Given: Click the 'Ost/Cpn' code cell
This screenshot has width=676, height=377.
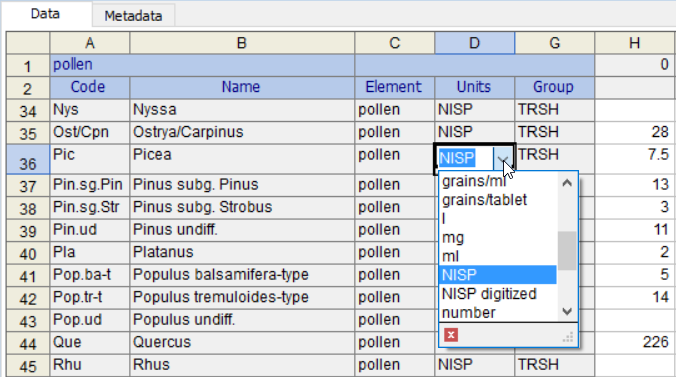Looking at the screenshot, I should pyautogui.click(x=90, y=133).
